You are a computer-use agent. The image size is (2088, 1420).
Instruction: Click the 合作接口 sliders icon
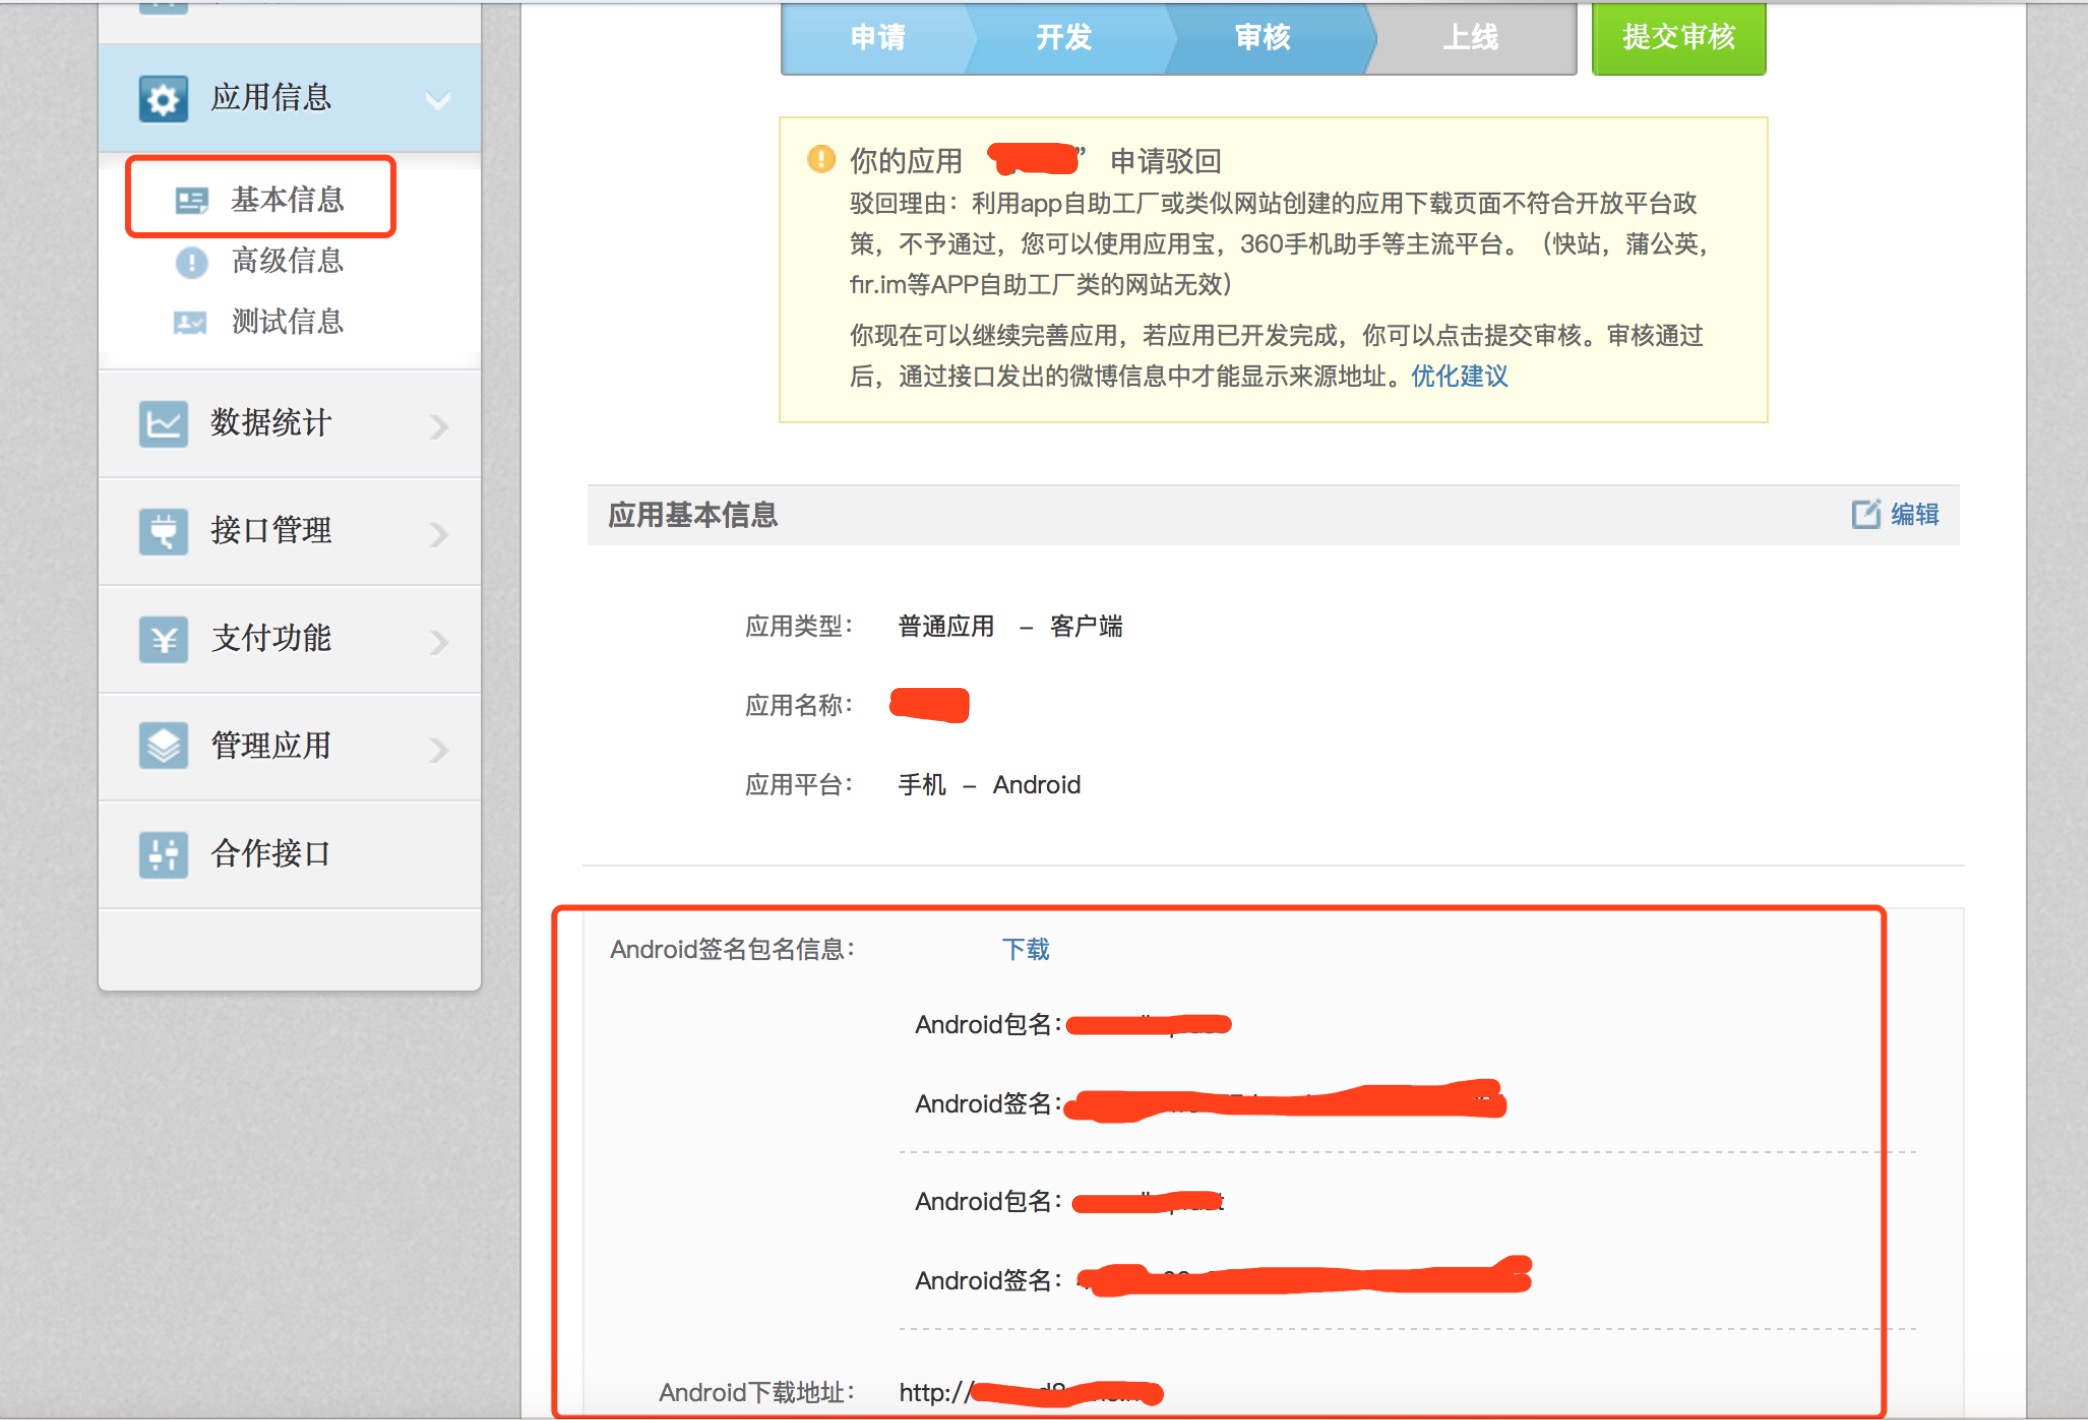(x=163, y=854)
